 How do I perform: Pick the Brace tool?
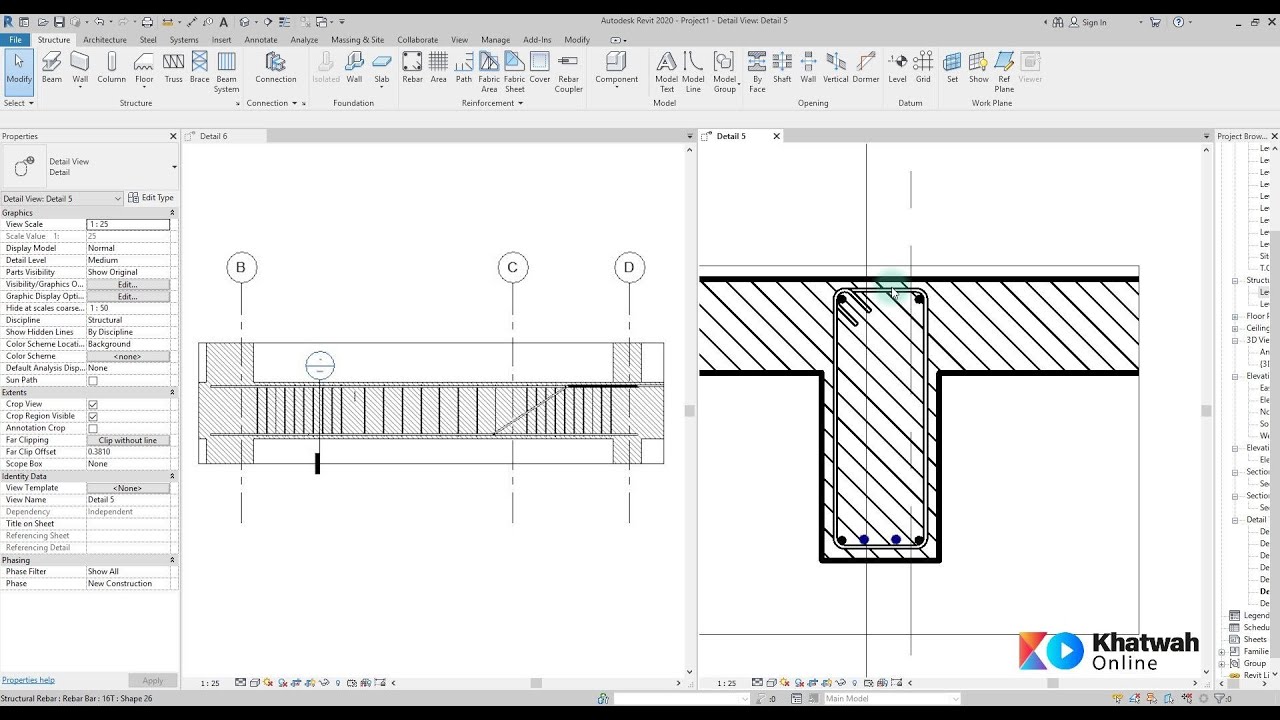coord(199,67)
